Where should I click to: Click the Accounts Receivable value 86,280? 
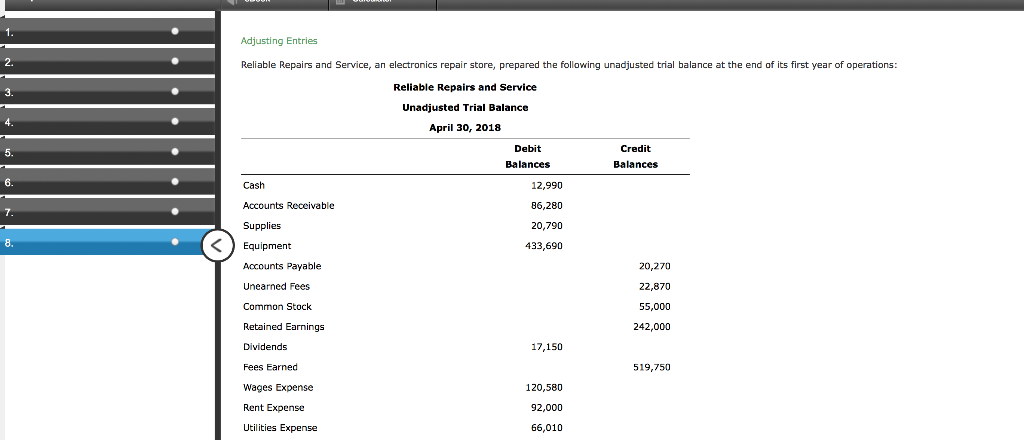coord(547,206)
